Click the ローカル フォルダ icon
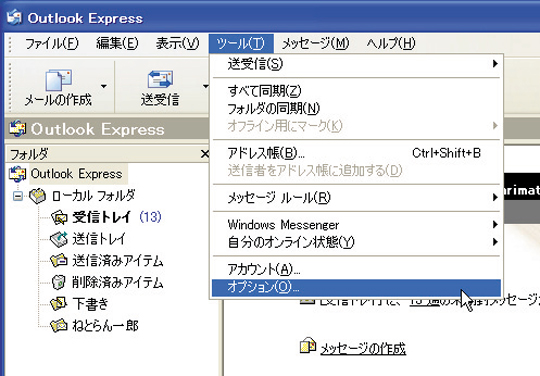540x376 pixels. tap(38, 196)
